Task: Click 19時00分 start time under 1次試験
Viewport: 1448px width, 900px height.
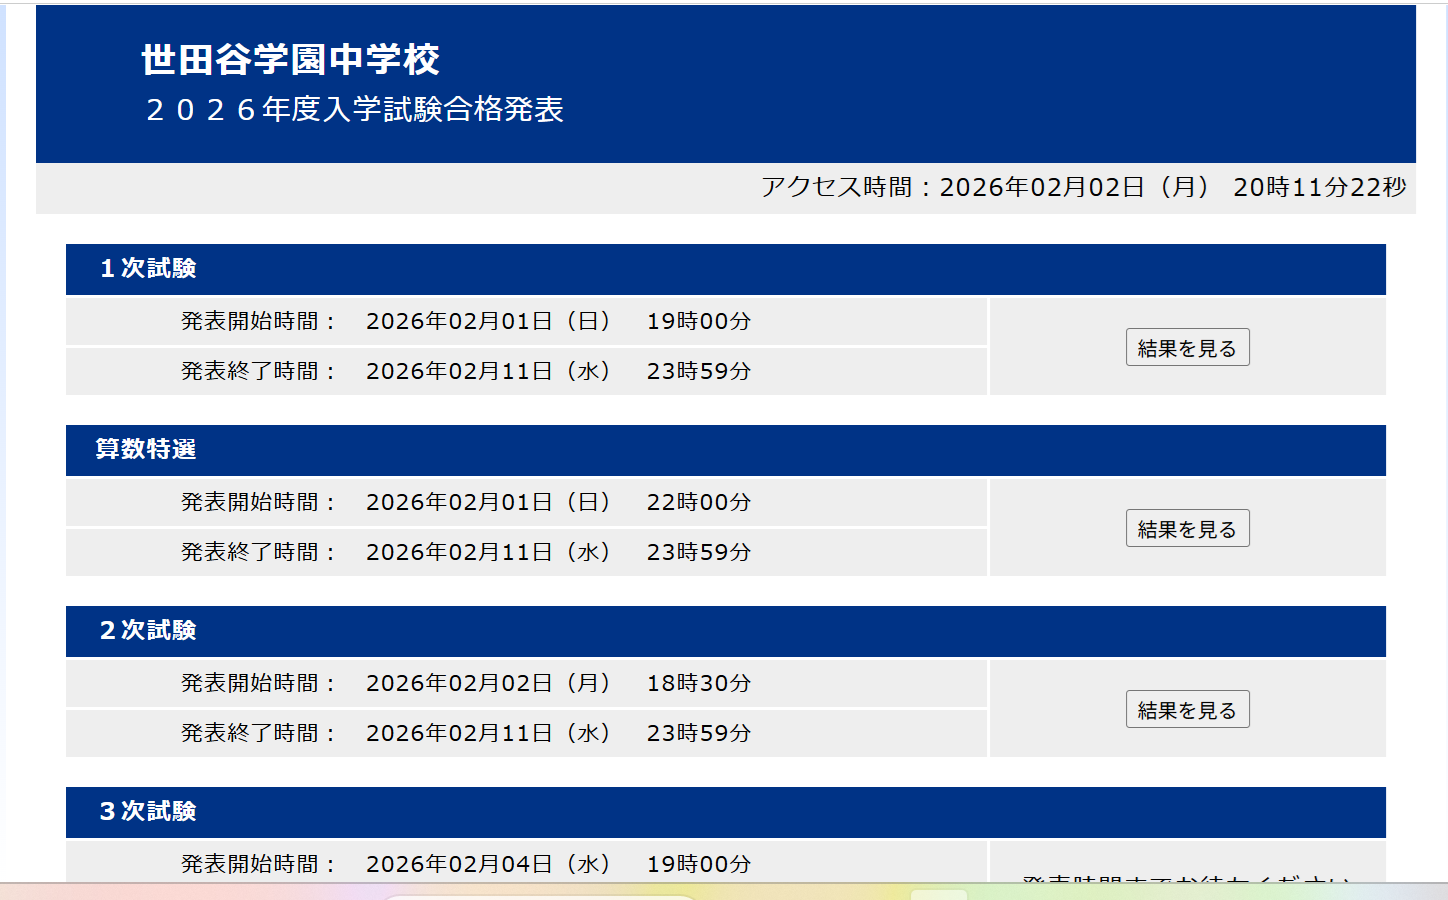Action: (698, 322)
